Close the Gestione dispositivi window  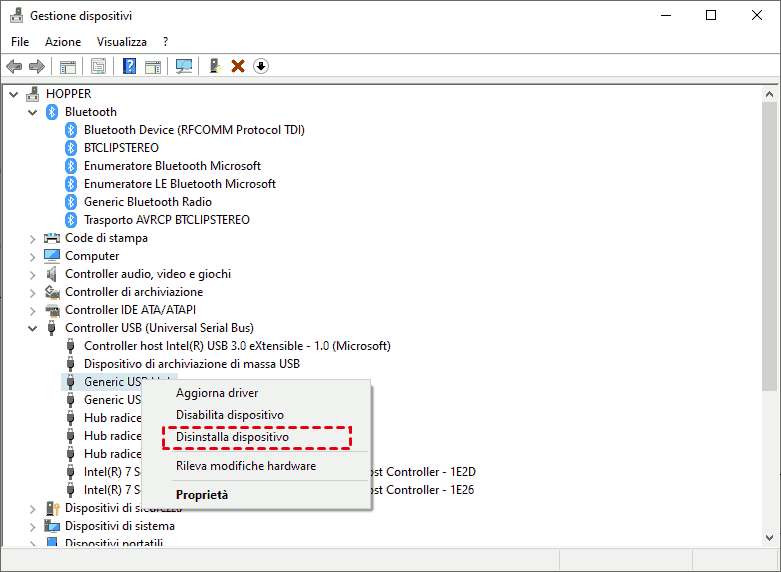757,15
